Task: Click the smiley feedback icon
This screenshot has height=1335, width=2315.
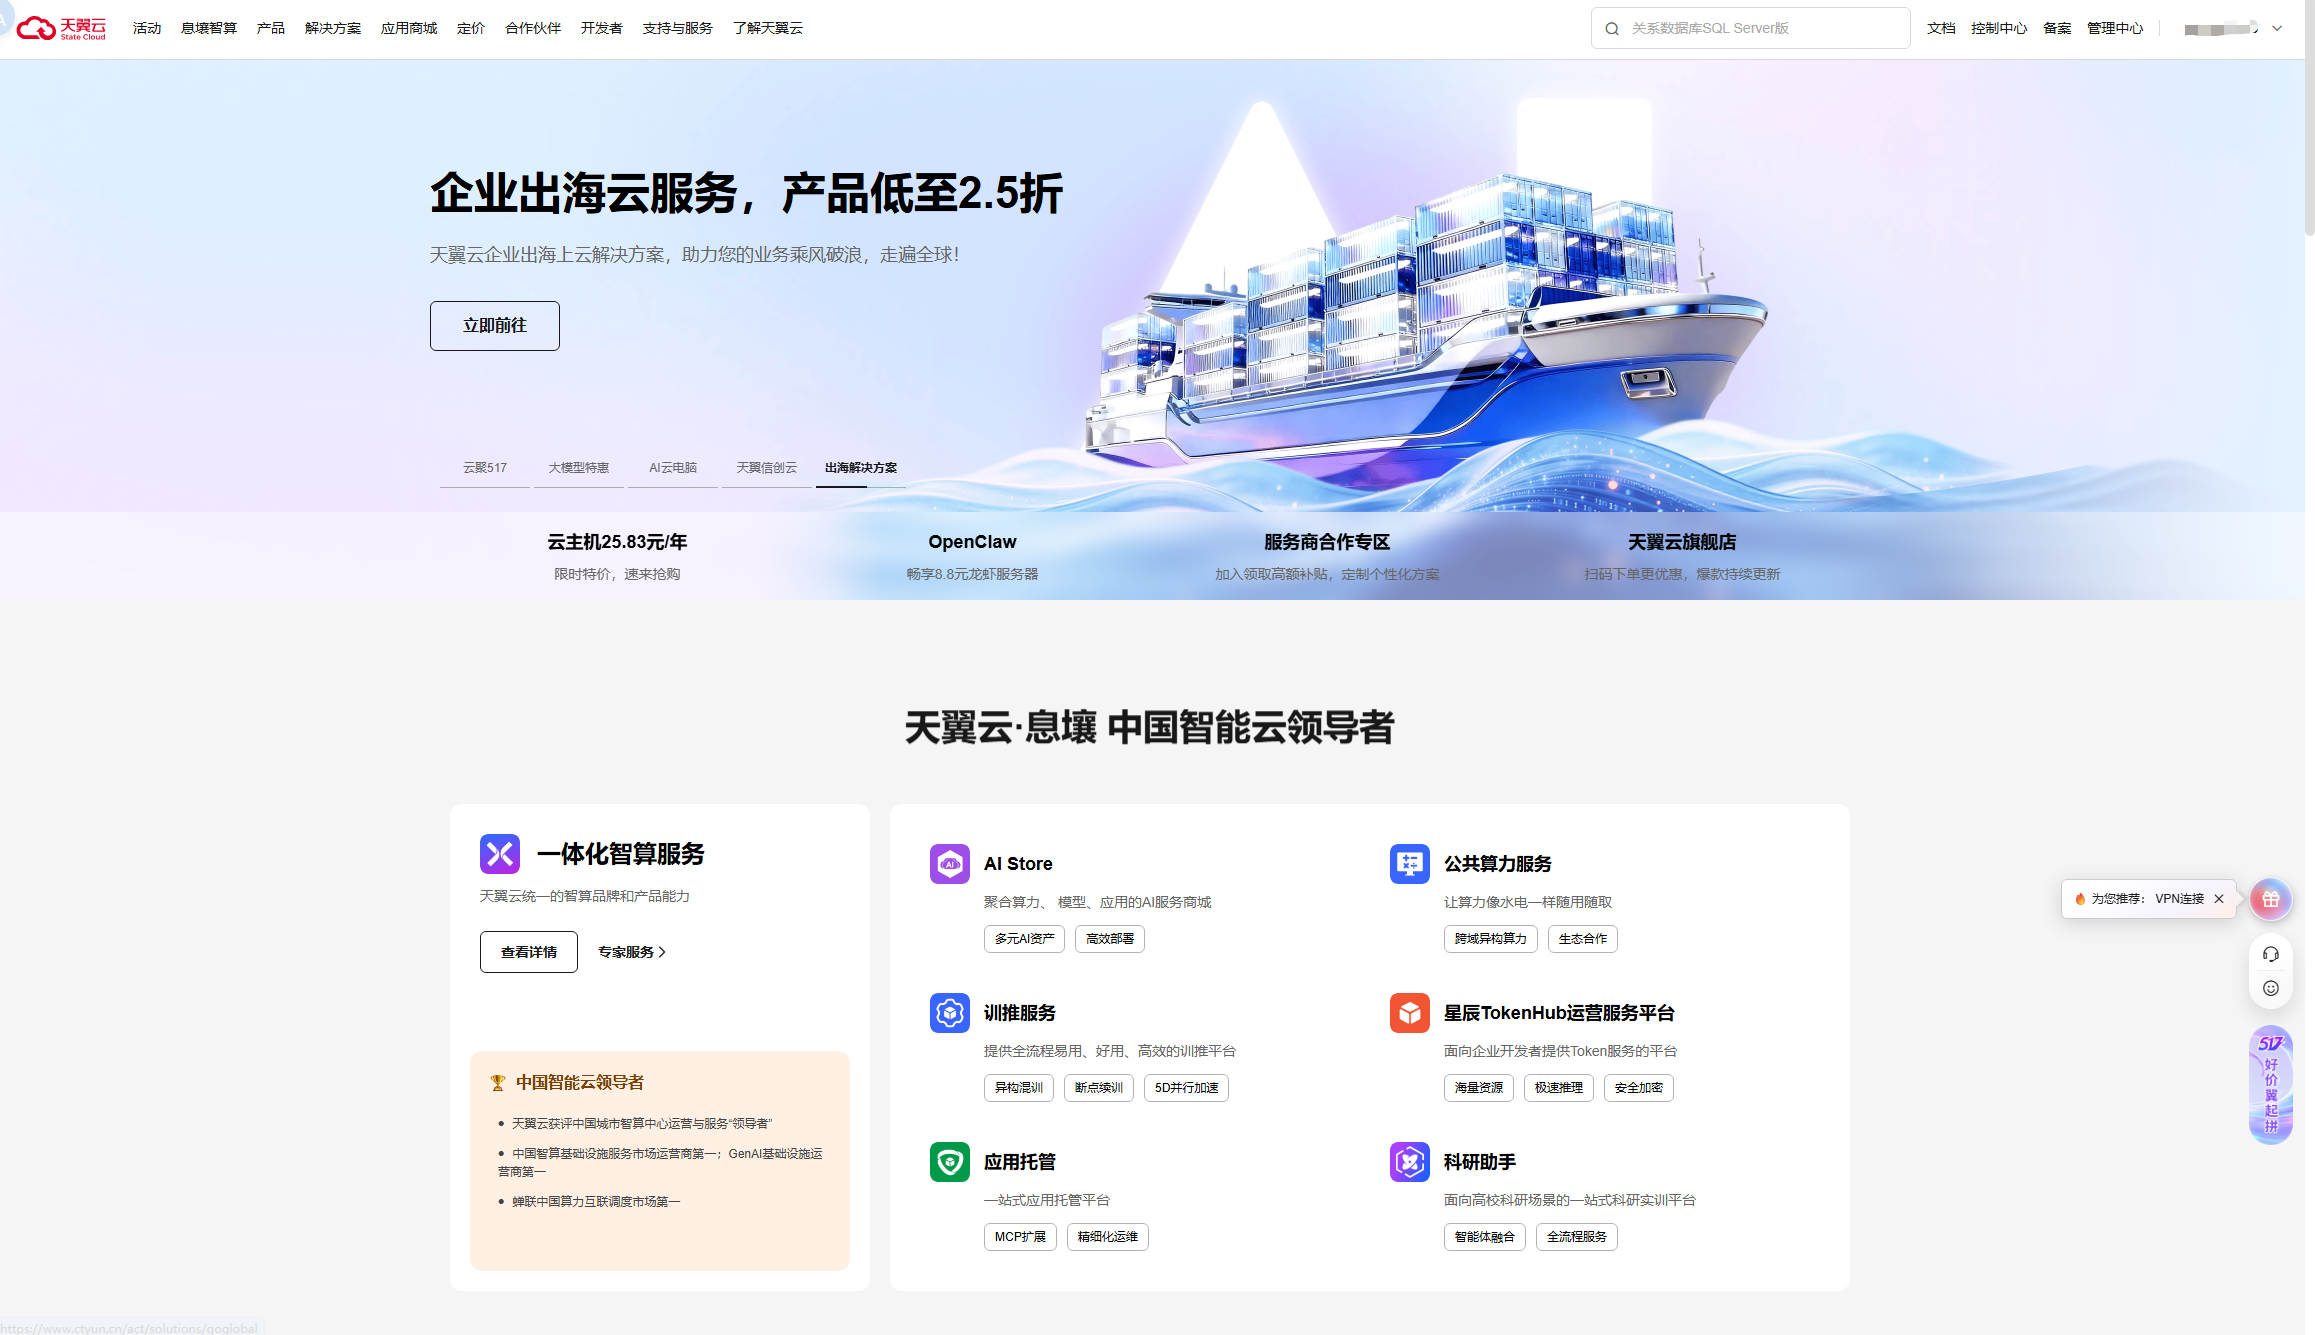Action: [x=2270, y=988]
